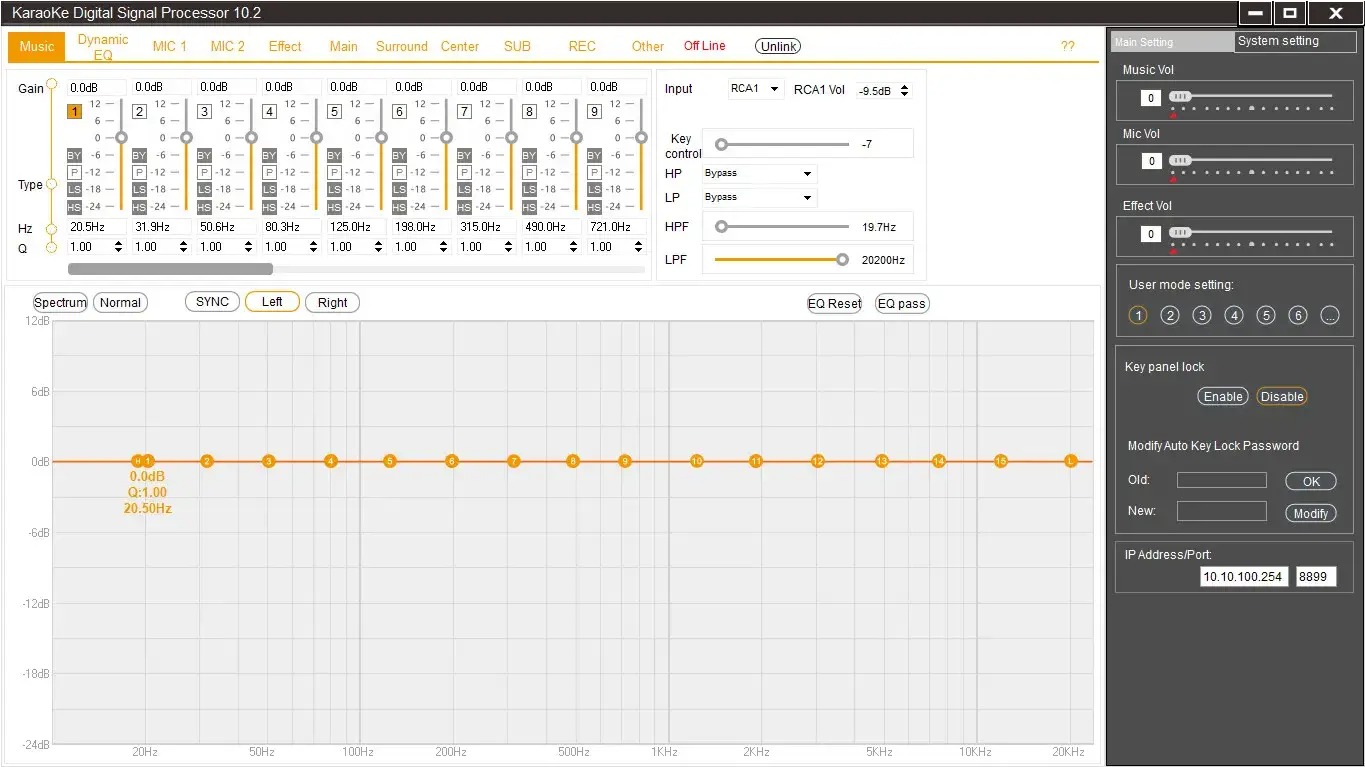The height and width of the screenshot is (767, 1365).
Task: Confirm the password with OK button
Action: [1311, 481]
